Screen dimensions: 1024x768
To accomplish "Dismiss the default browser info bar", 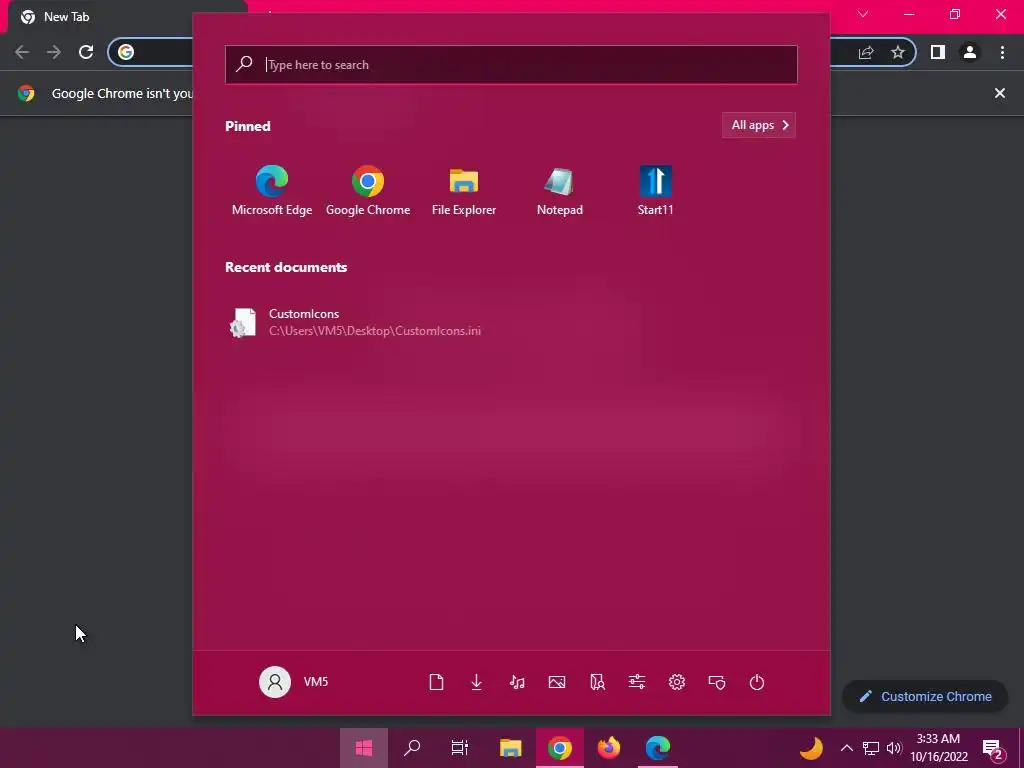I will (x=1000, y=93).
